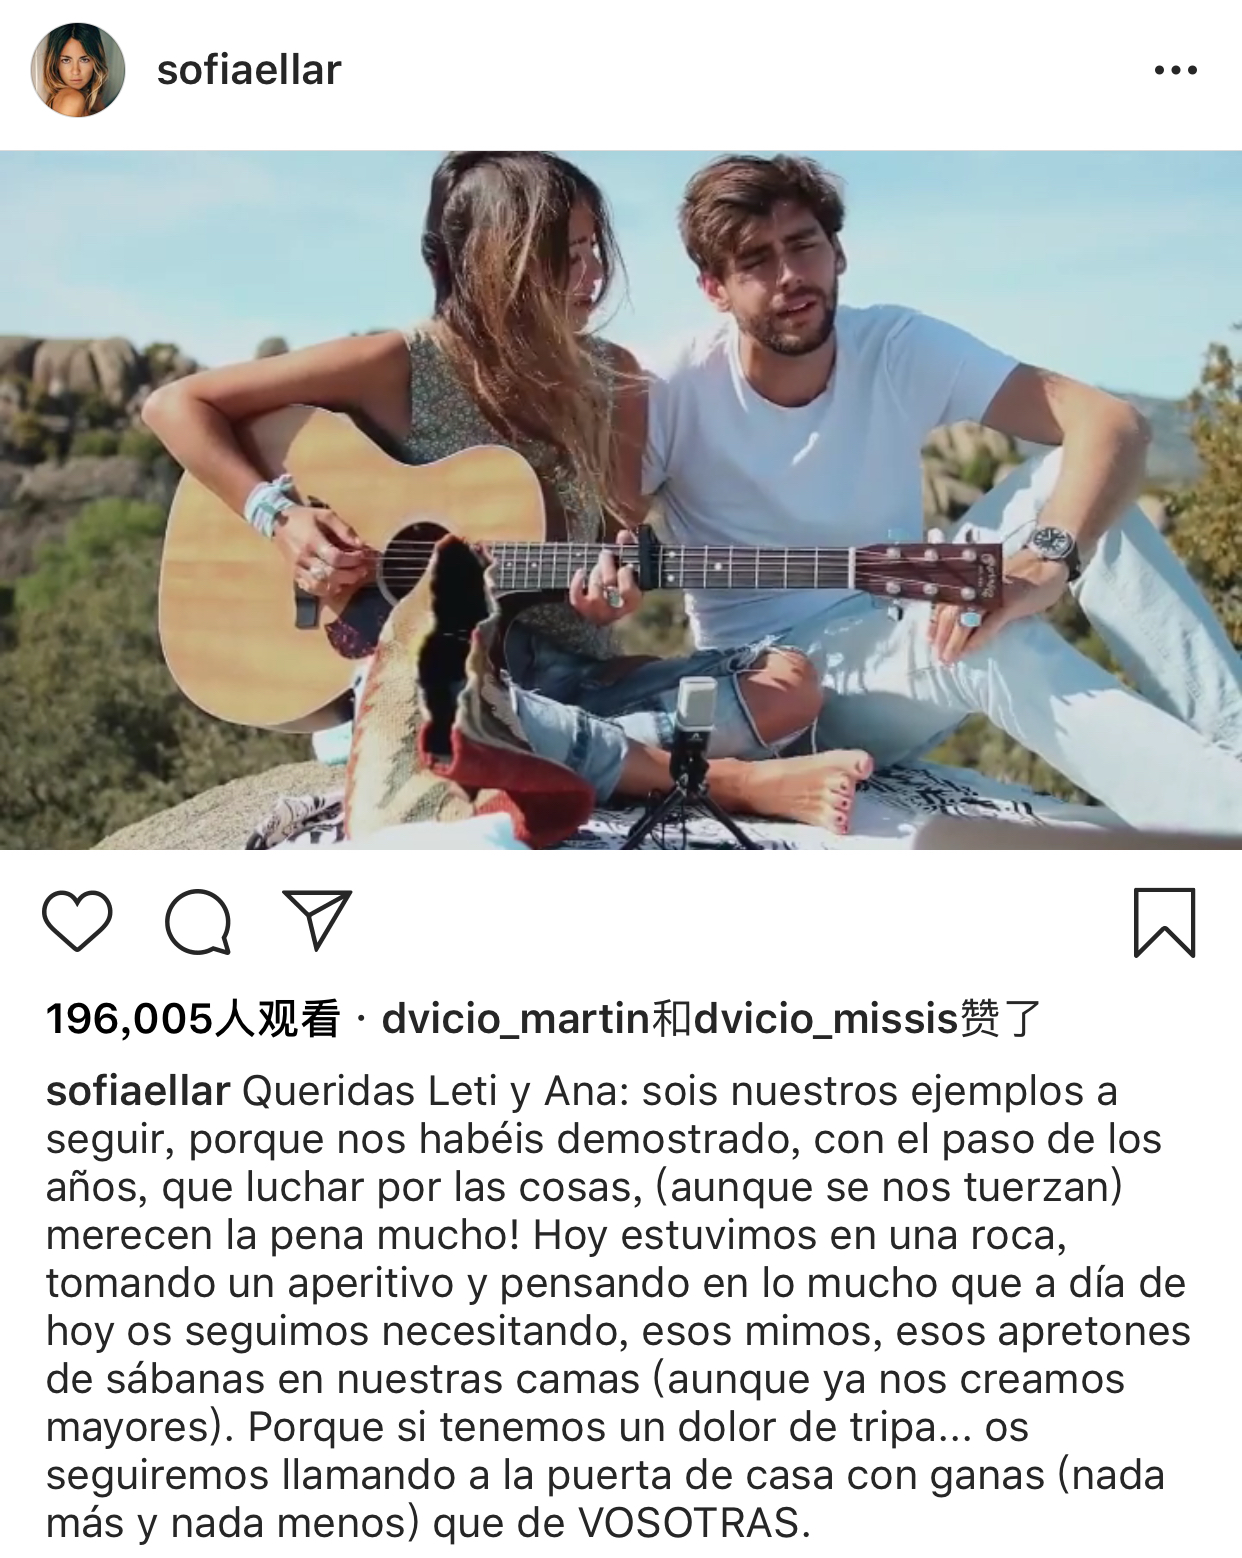The height and width of the screenshot is (1558, 1242).
Task: Tap caption text beginning Queridas Leti y Ana
Action: click(x=618, y=1306)
